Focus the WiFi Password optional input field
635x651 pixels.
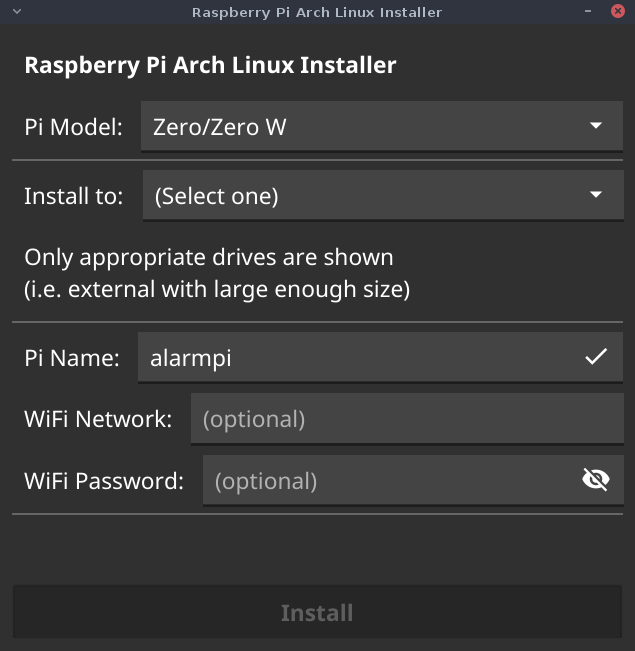coord(413,480)
